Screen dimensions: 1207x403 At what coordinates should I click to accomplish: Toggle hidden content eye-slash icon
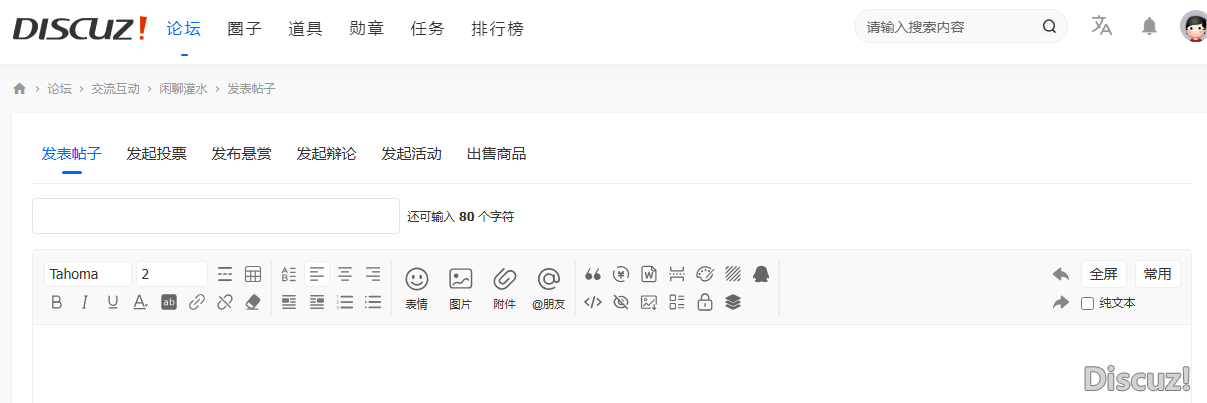pos(621,302)
